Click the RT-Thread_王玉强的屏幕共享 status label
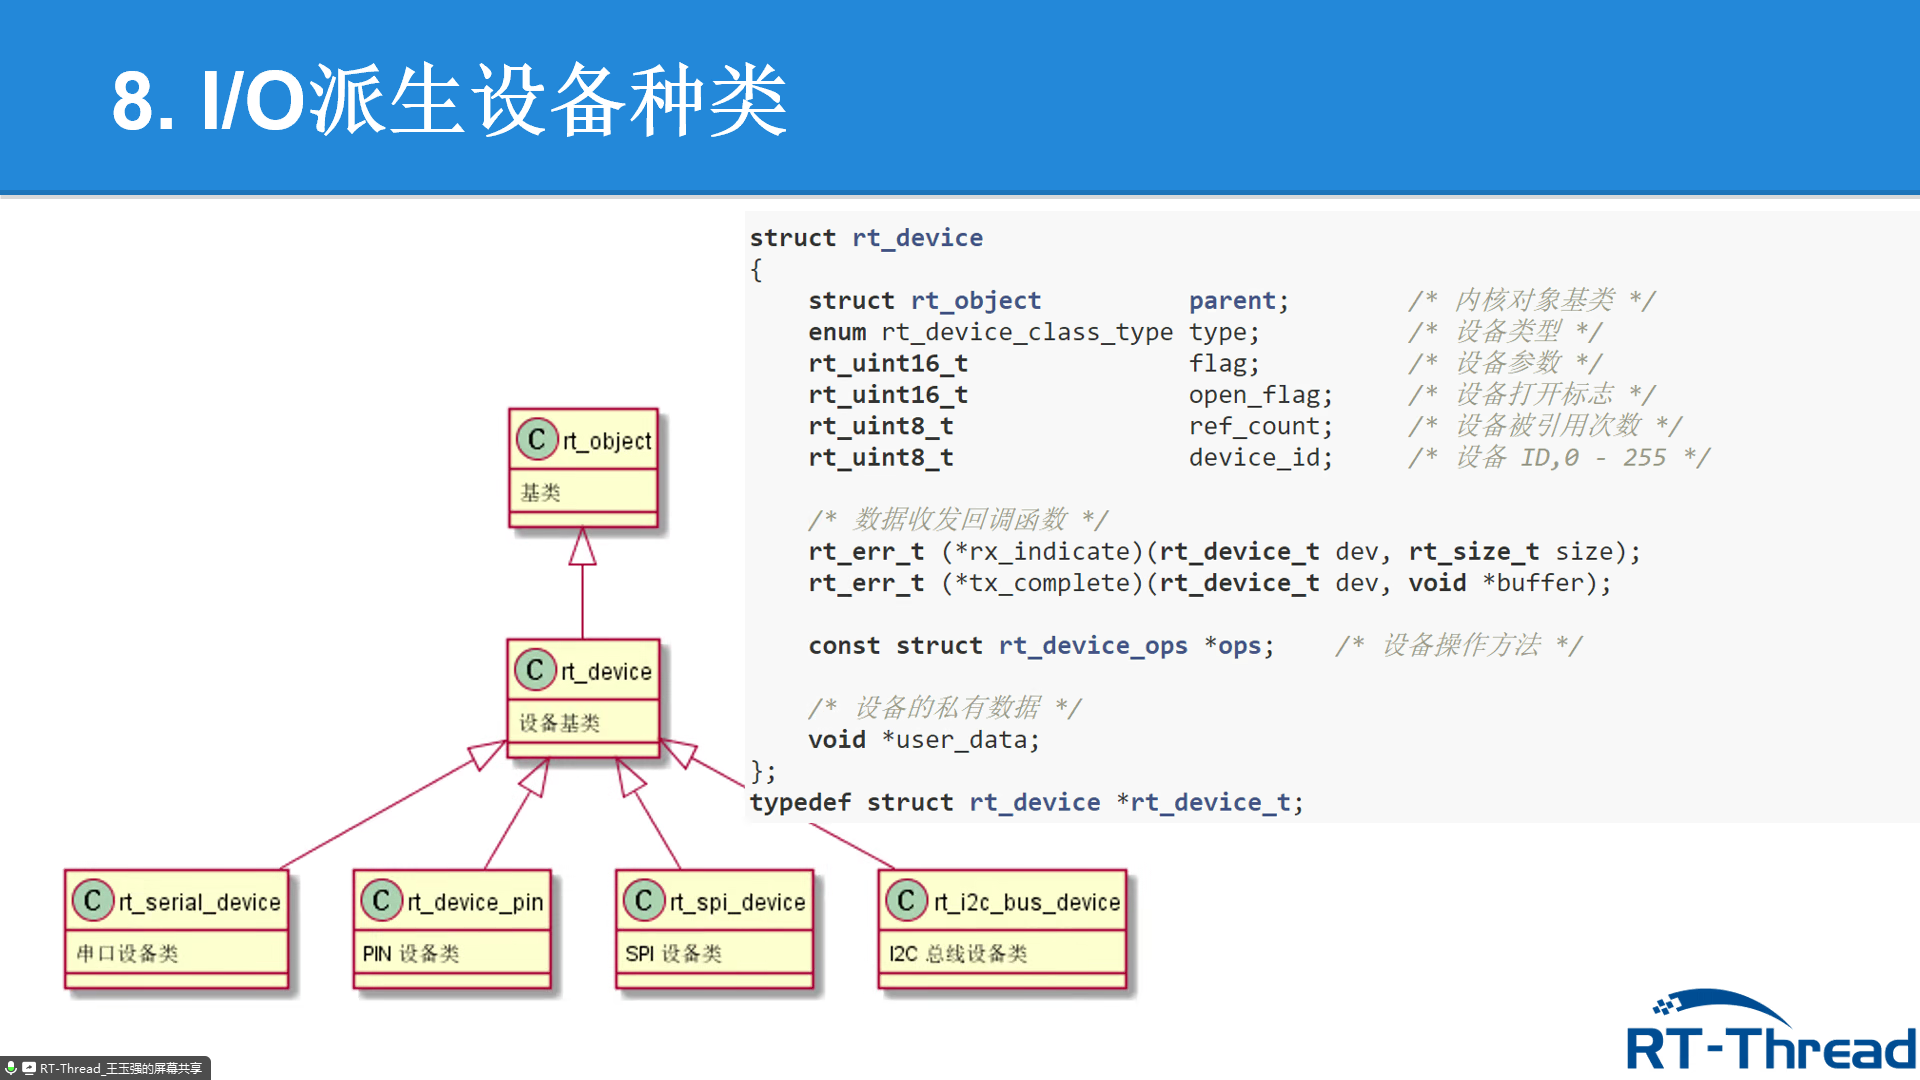Viewport: 1920px width, 1080px height. [x=121, y=1068]
